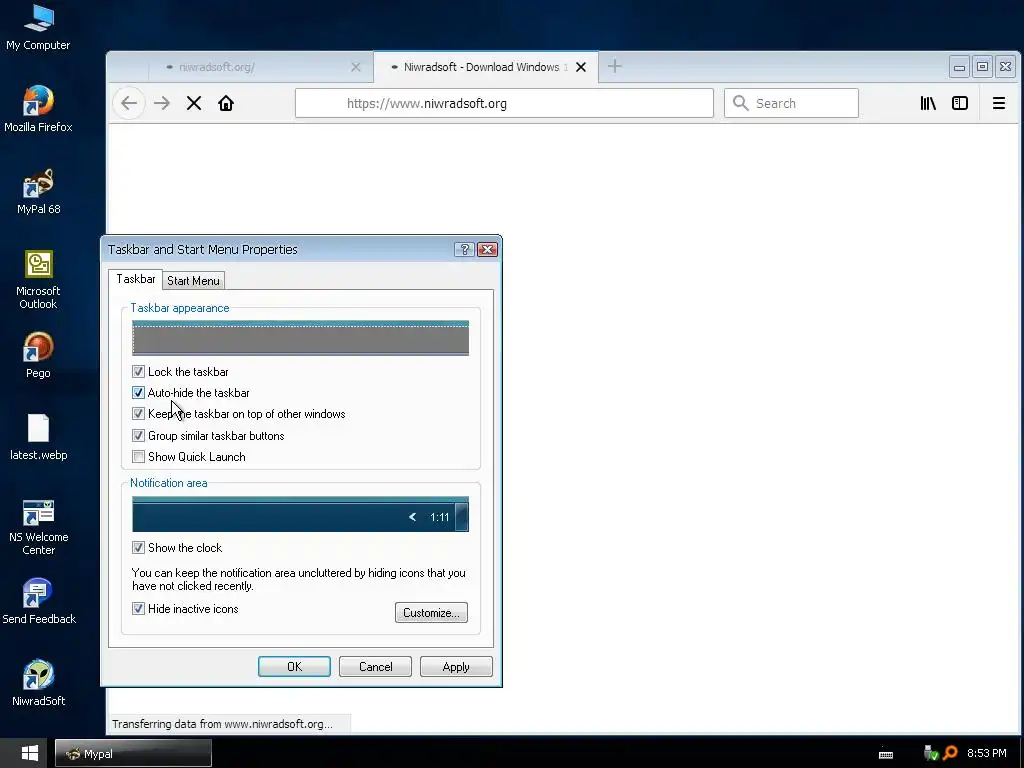Click Cancel in the properties dialog
Screen dimensions: 1024x768
coord(376,667)
